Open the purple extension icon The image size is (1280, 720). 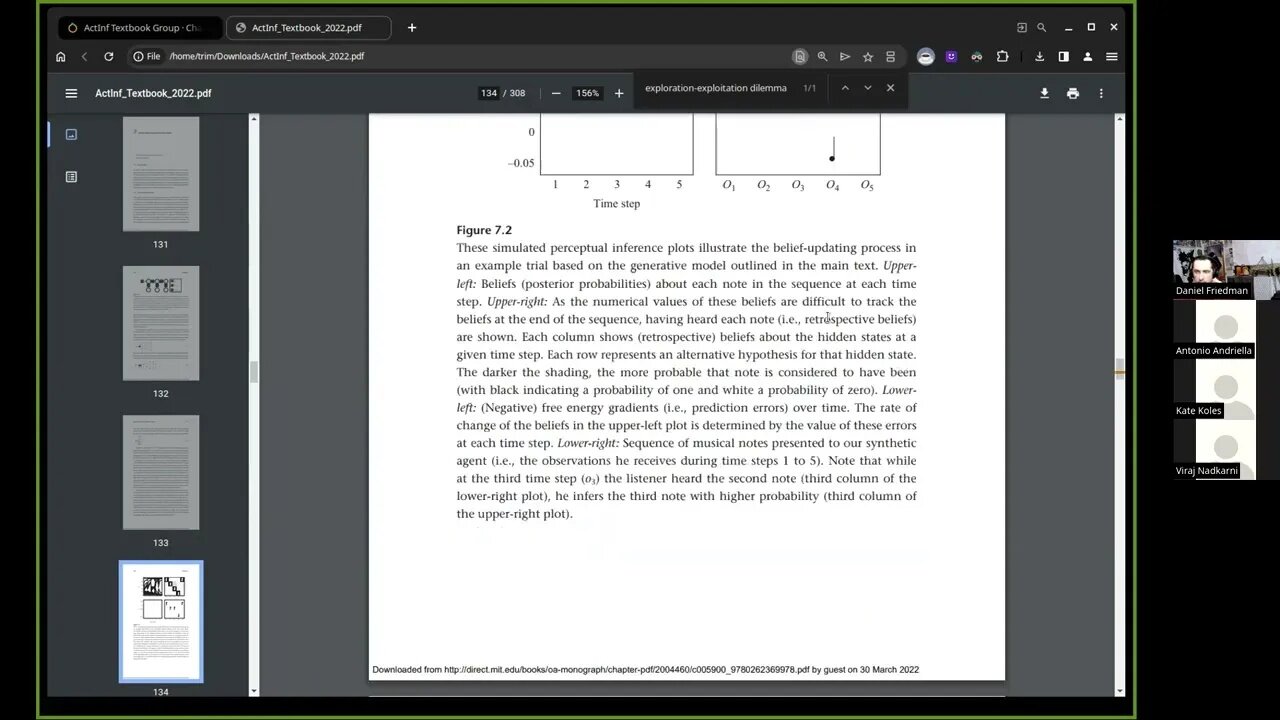coord(951,56)
